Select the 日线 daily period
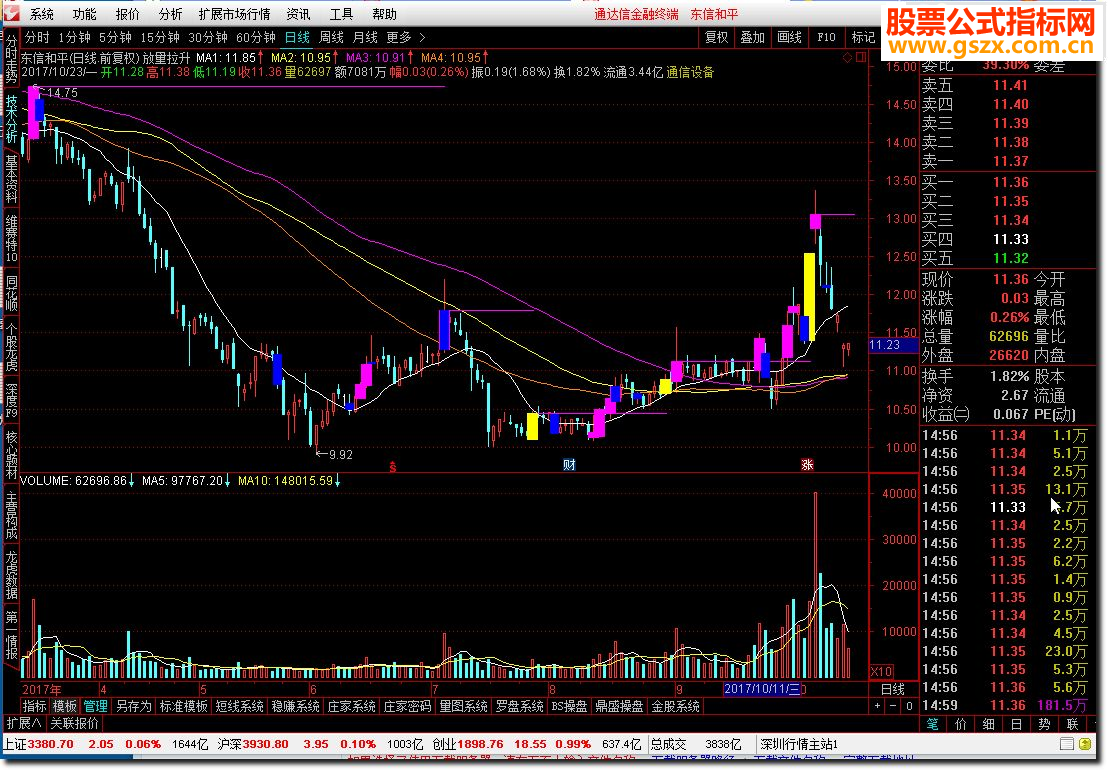 [x=297, y=37]
